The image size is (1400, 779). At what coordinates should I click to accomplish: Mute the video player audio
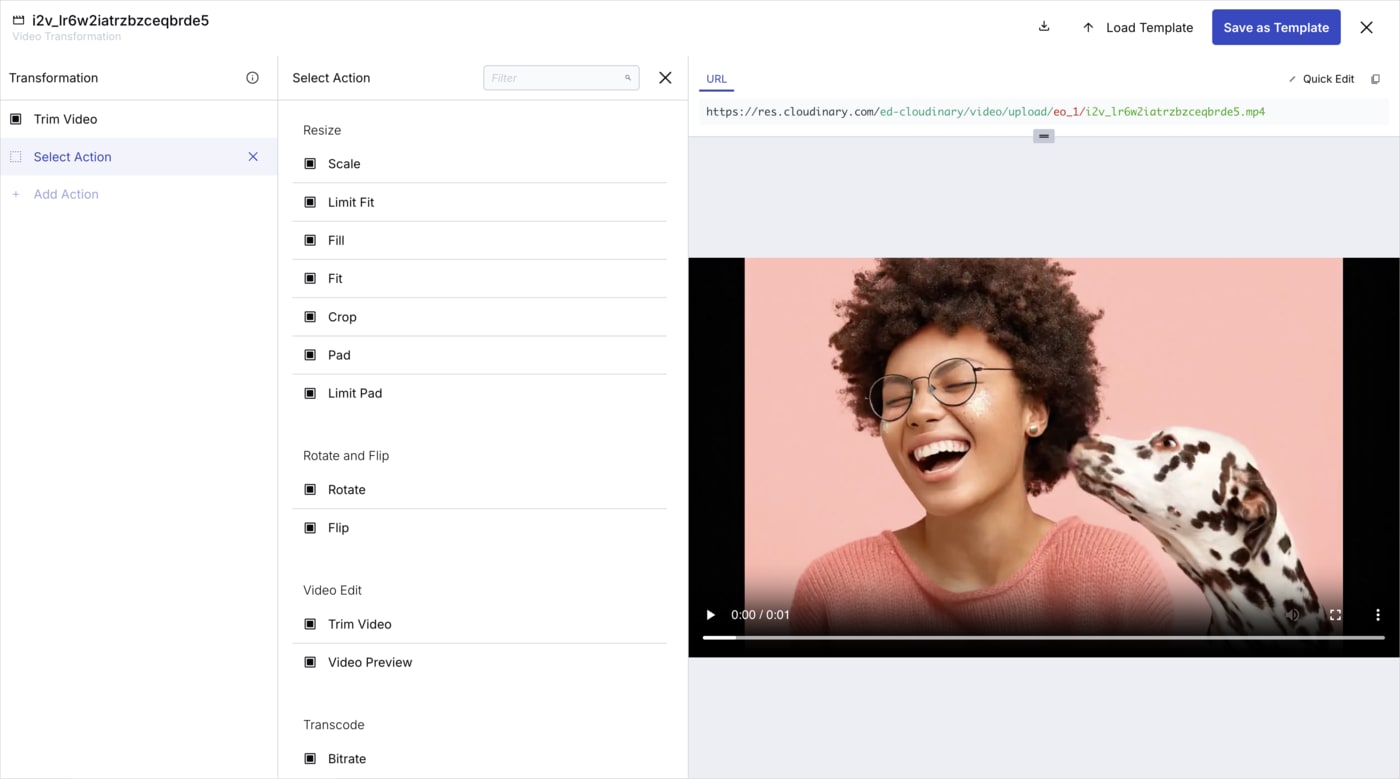coord(1293,614)
